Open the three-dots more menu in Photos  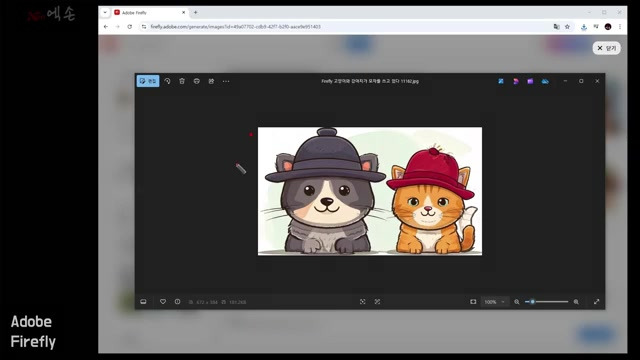pos(226,81)
